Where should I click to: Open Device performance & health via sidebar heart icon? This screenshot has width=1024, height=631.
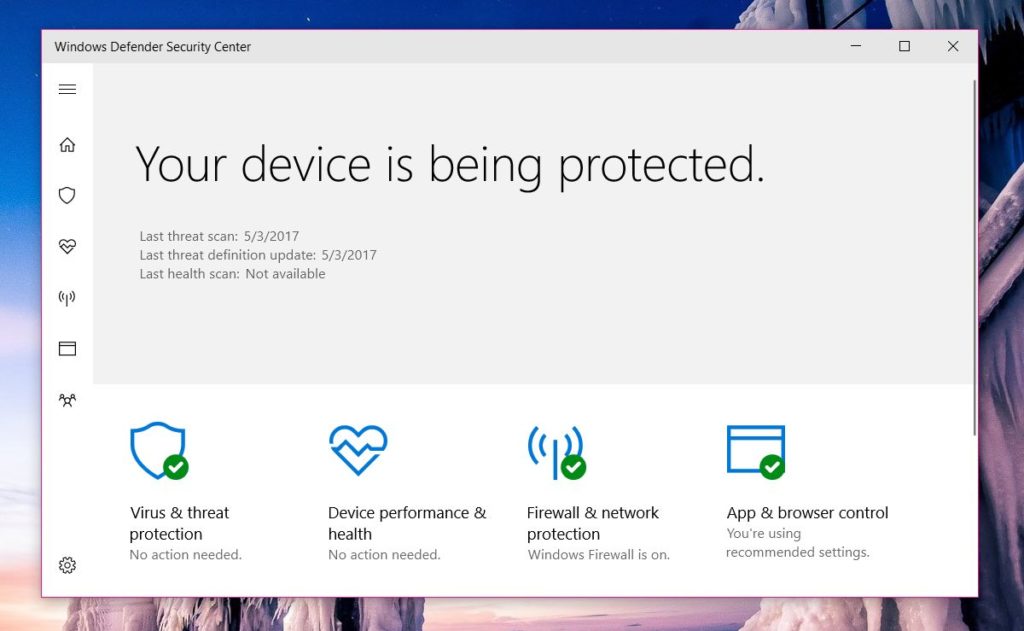[67, 246]
